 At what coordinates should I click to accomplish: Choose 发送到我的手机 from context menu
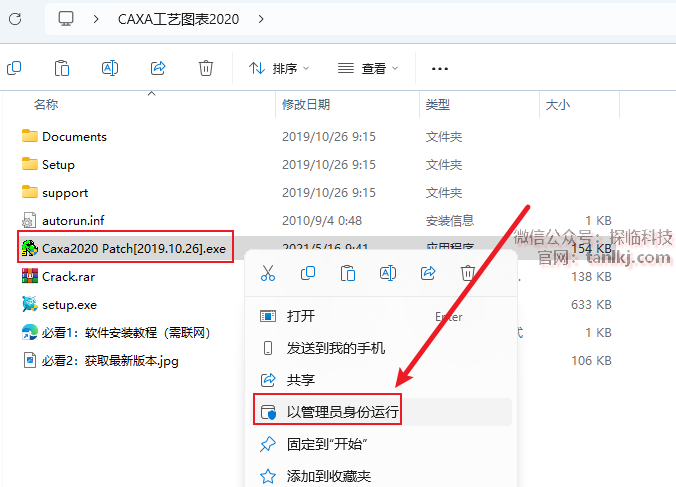pos(382,348)
